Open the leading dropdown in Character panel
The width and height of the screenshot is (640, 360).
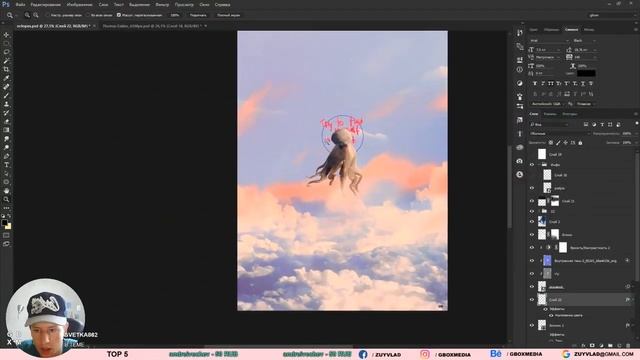(x=595, y=50)
